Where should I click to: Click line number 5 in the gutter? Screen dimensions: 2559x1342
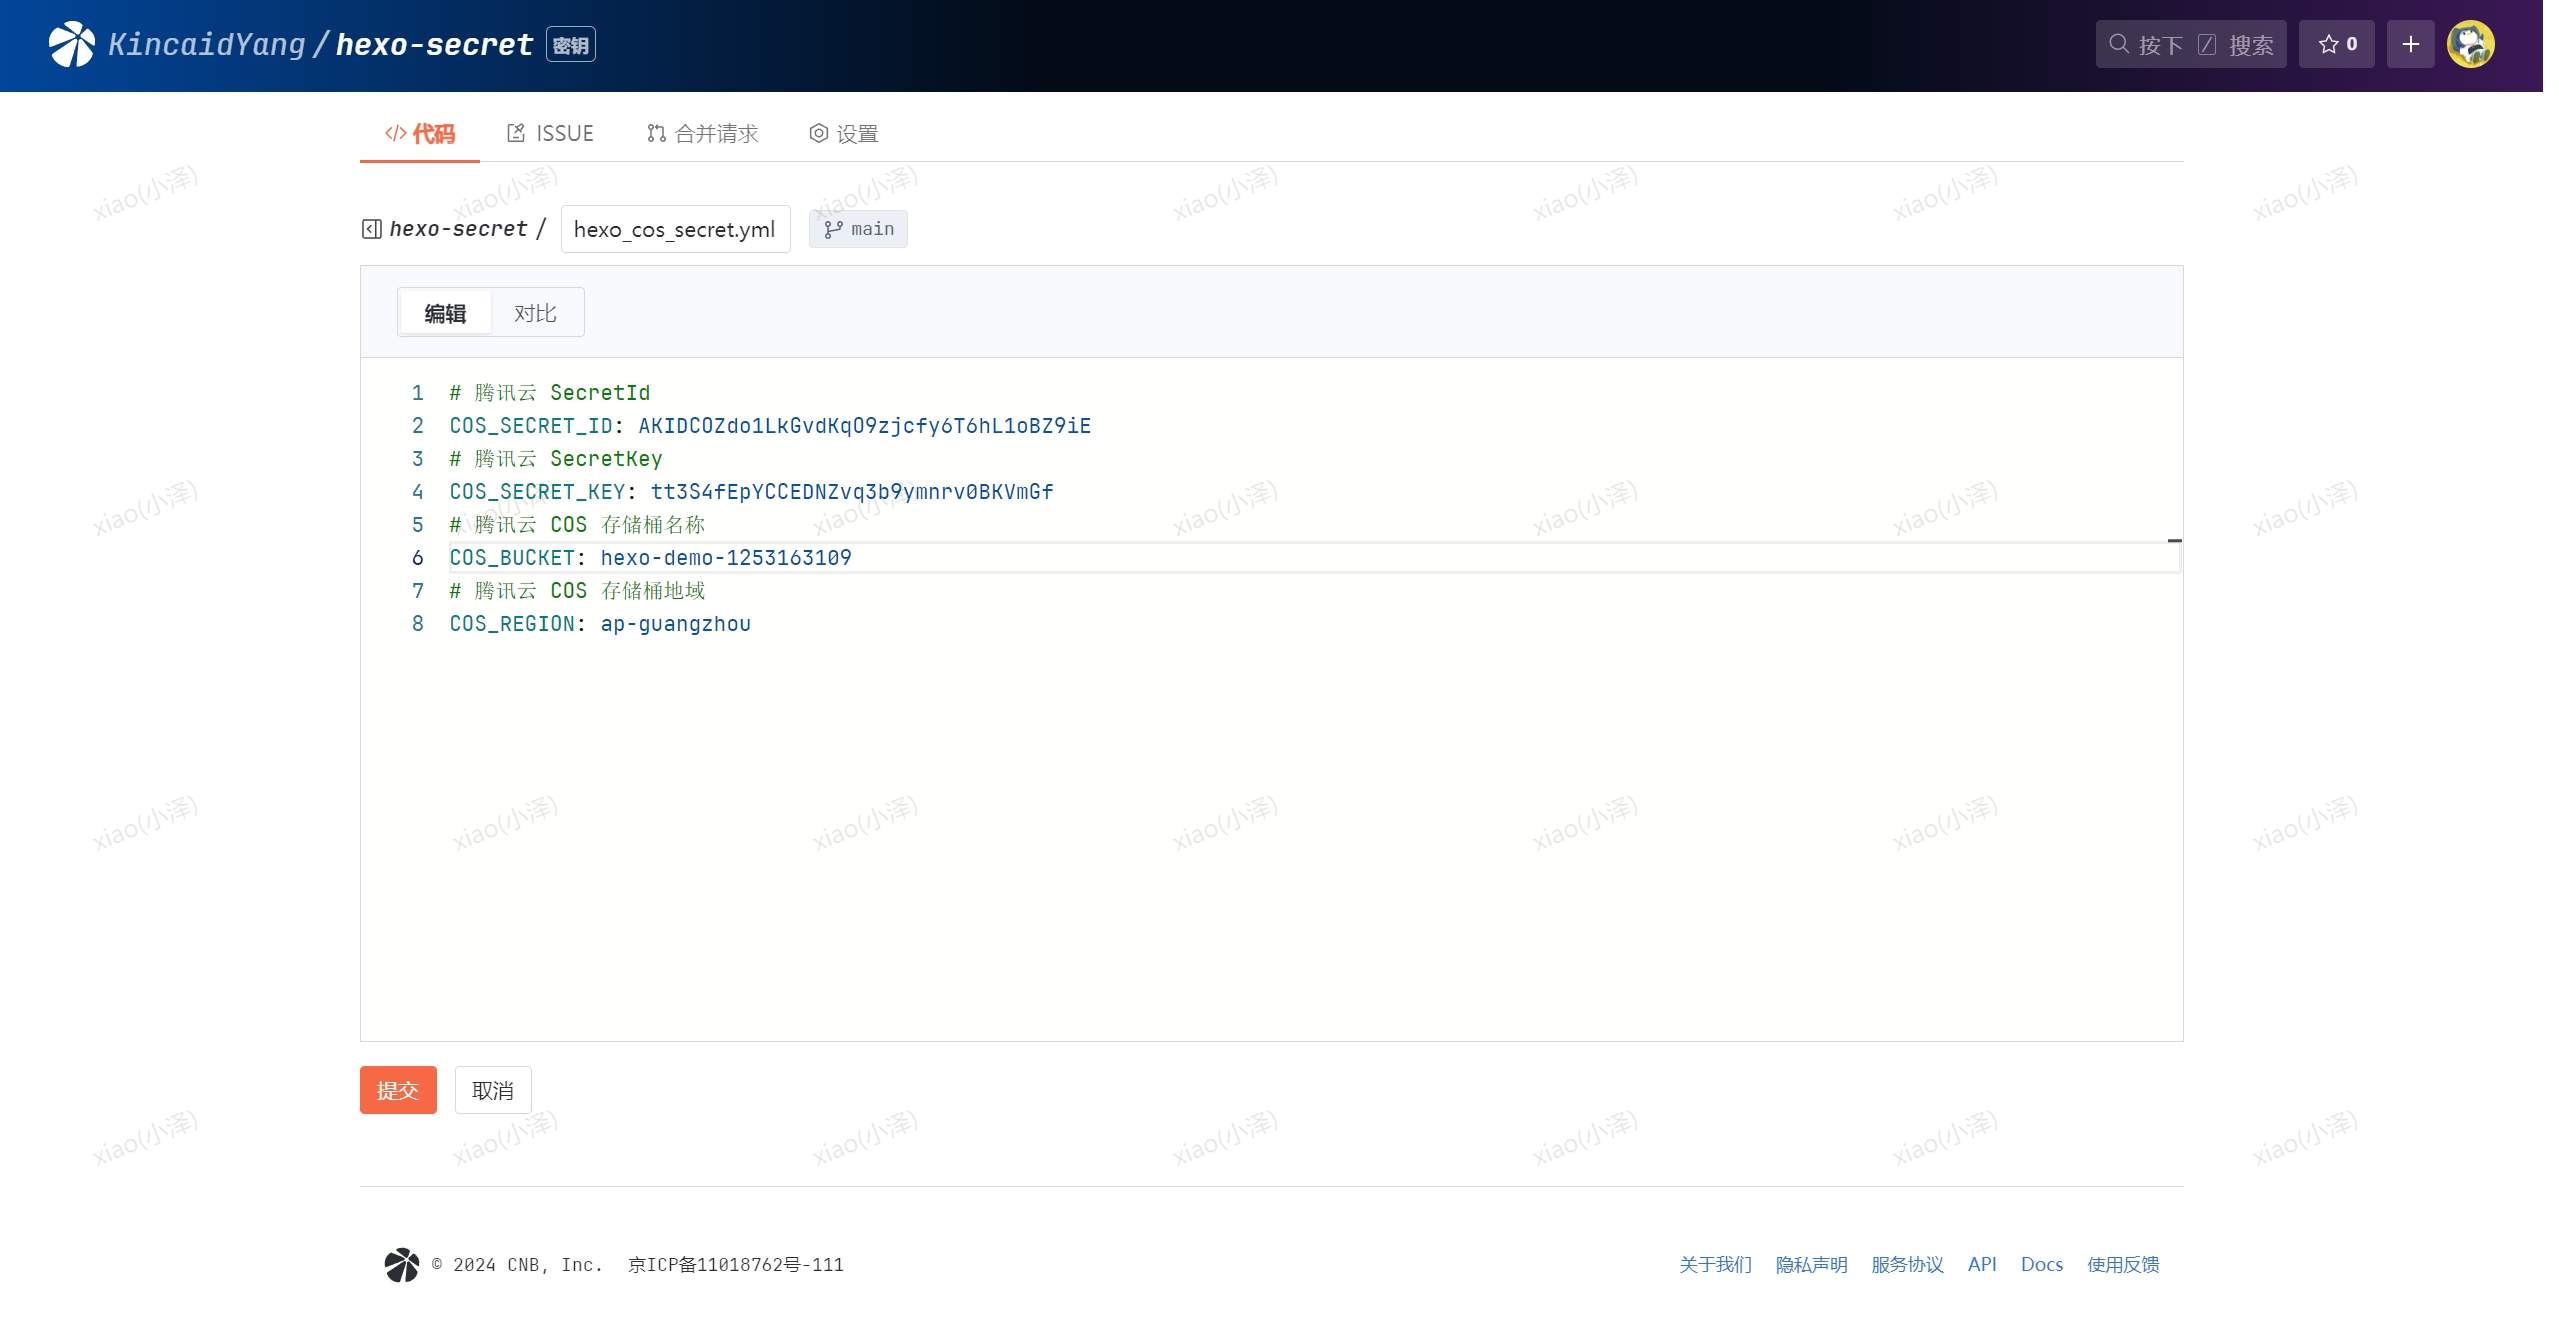(x=418, y=525)
